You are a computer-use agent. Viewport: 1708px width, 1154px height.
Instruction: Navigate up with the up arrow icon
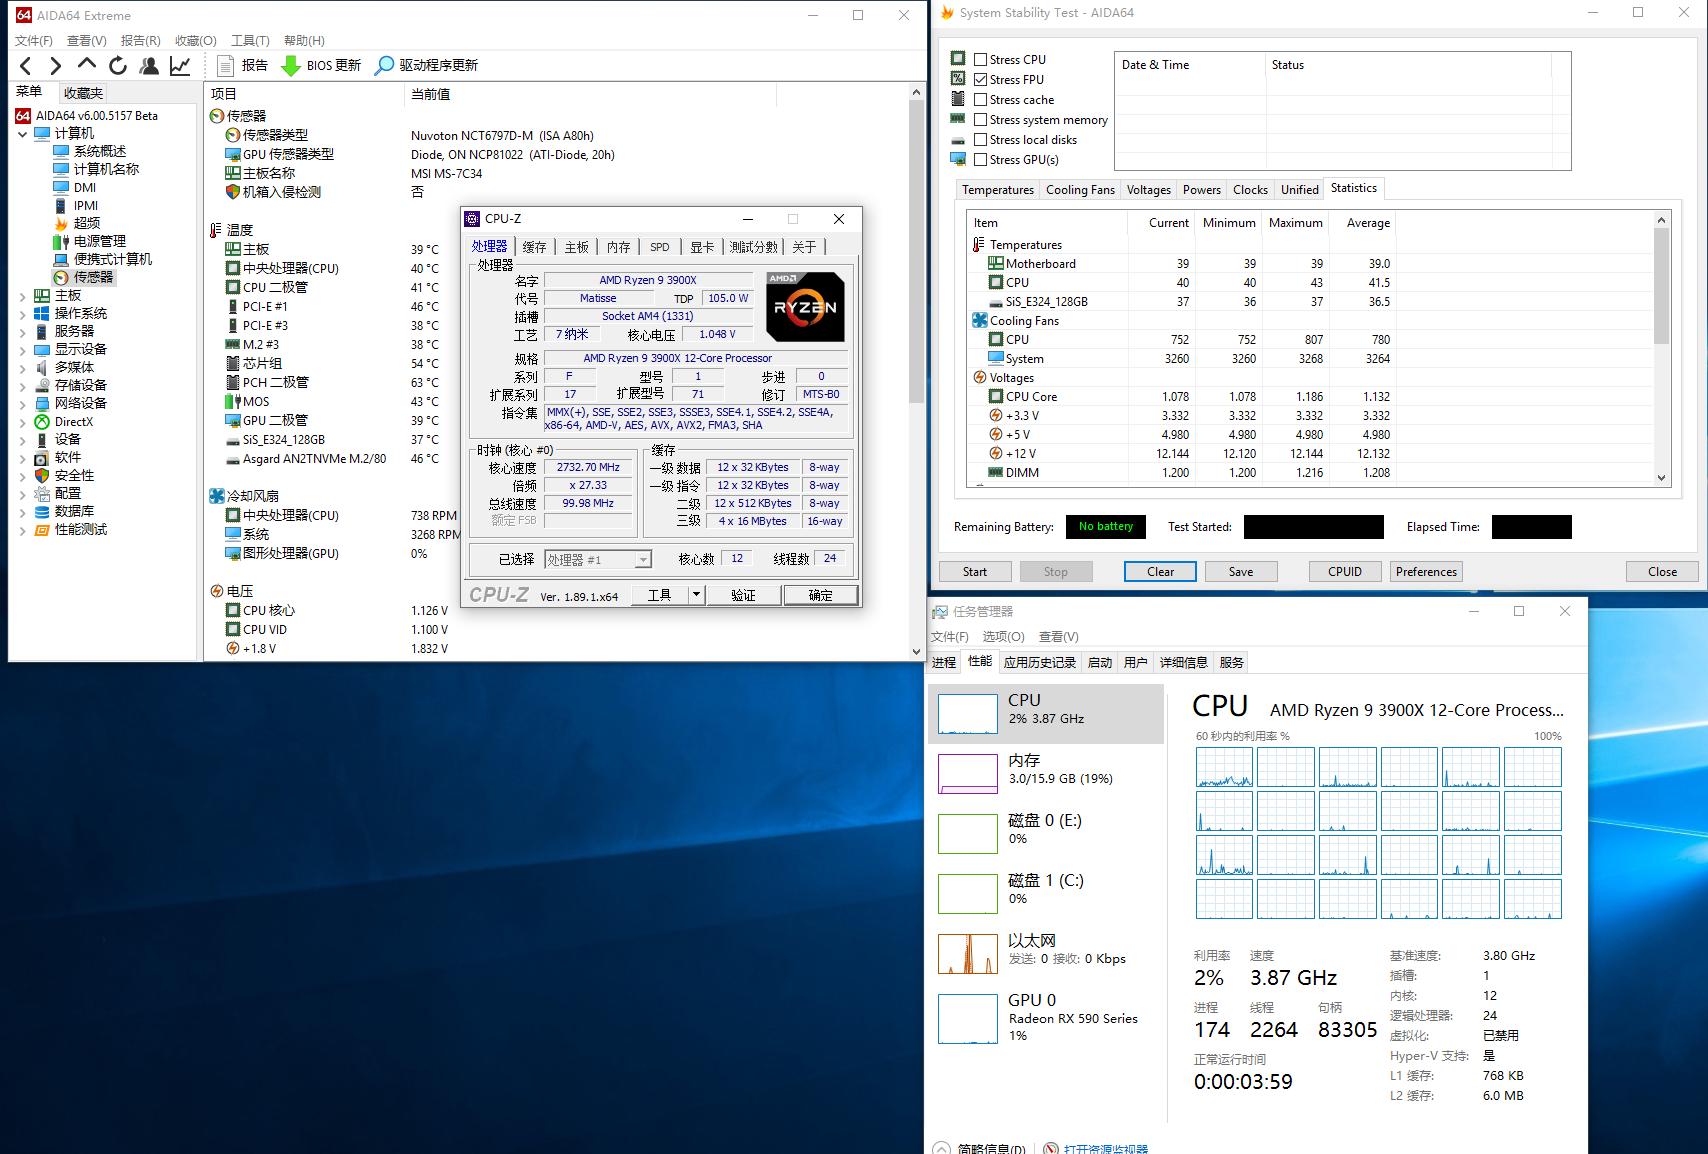tap(87, 65)
